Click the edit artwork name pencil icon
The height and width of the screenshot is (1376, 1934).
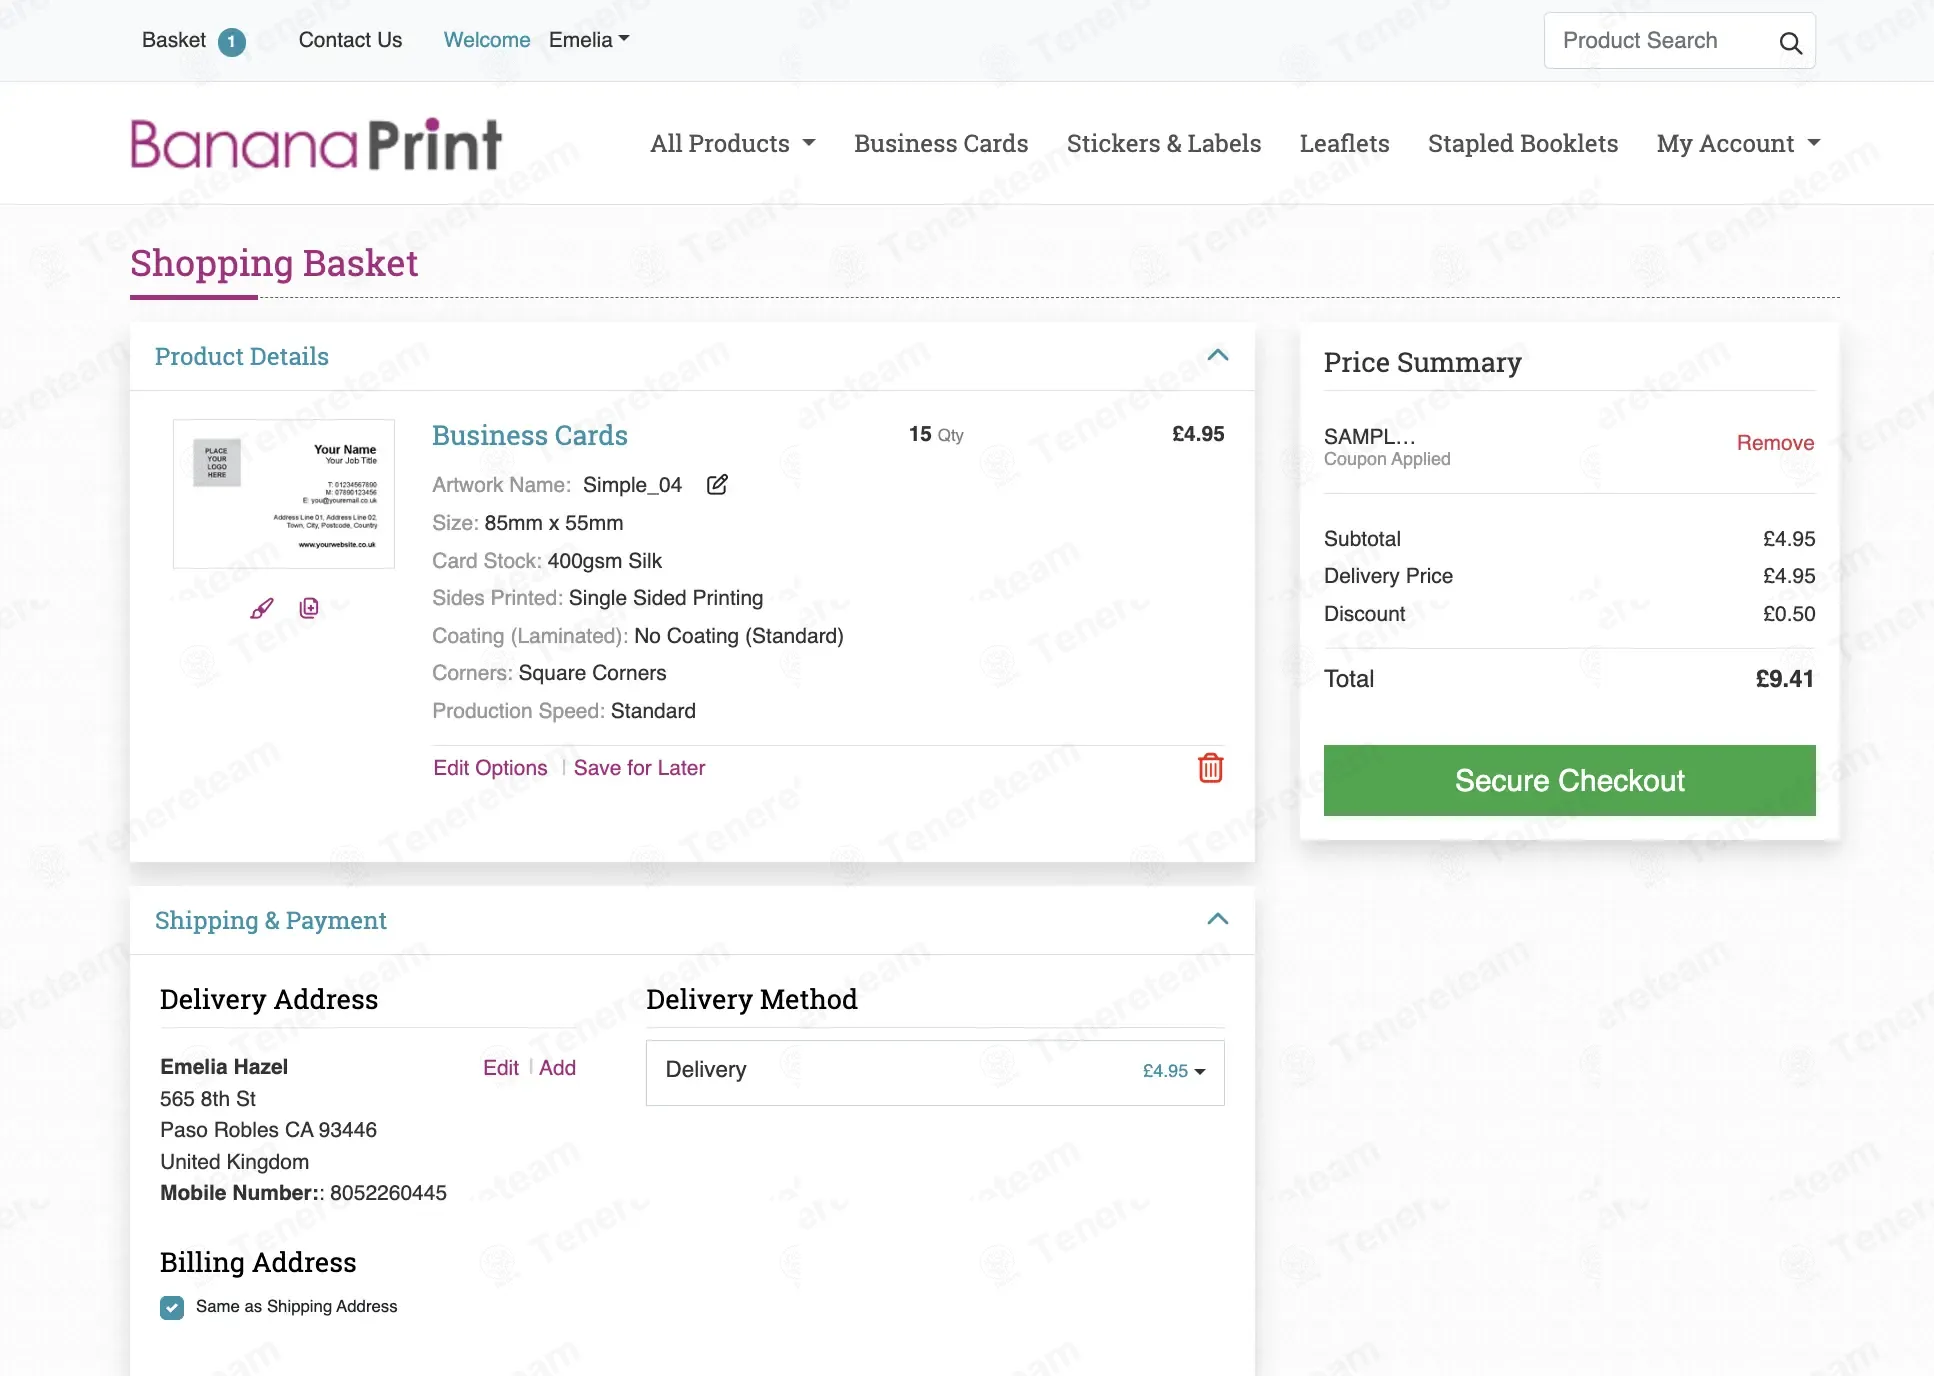coord(717,485)
